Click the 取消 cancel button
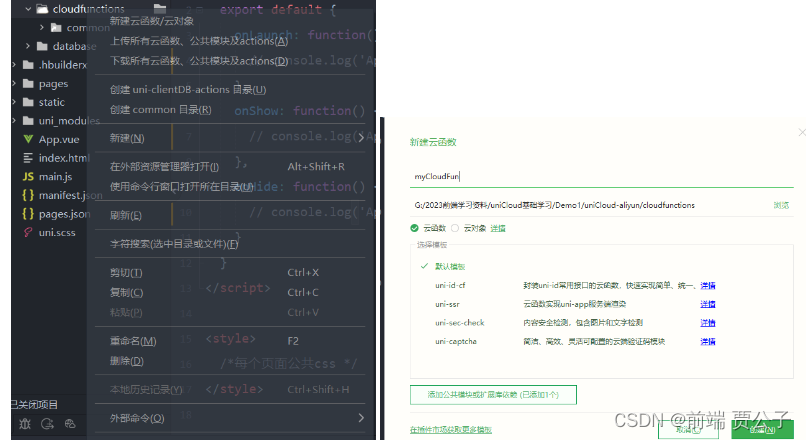 pyautogui.click(x=688, y=430)
